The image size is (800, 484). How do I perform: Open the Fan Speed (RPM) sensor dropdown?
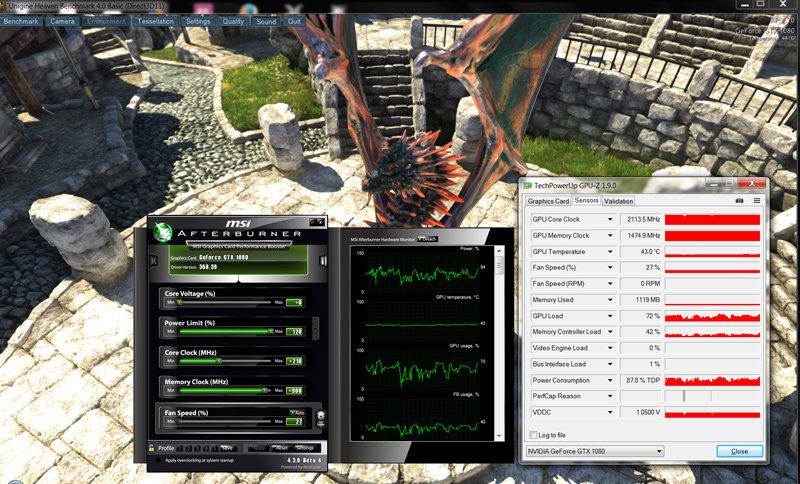pos(610,284)
